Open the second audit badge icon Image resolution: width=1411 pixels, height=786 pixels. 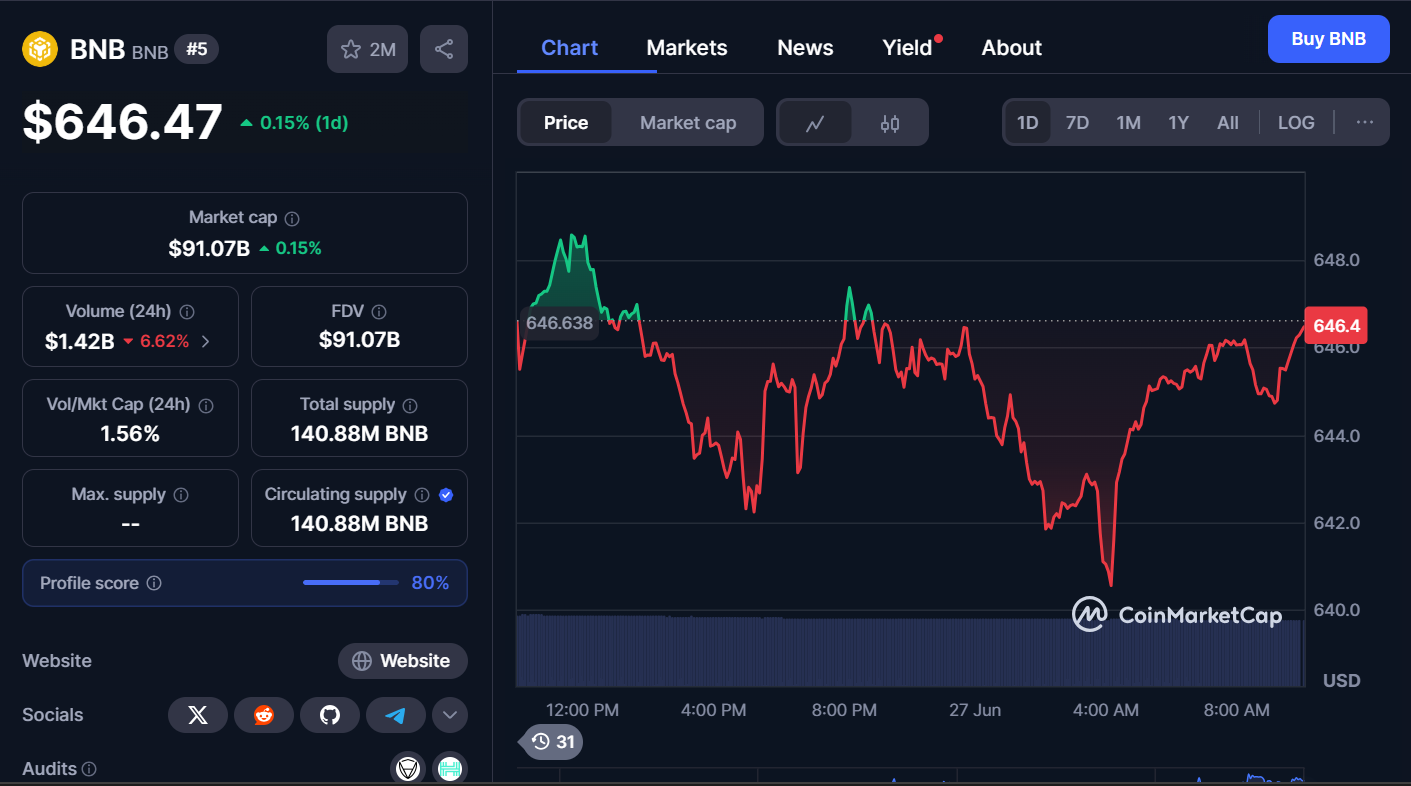tap(450, 768)
